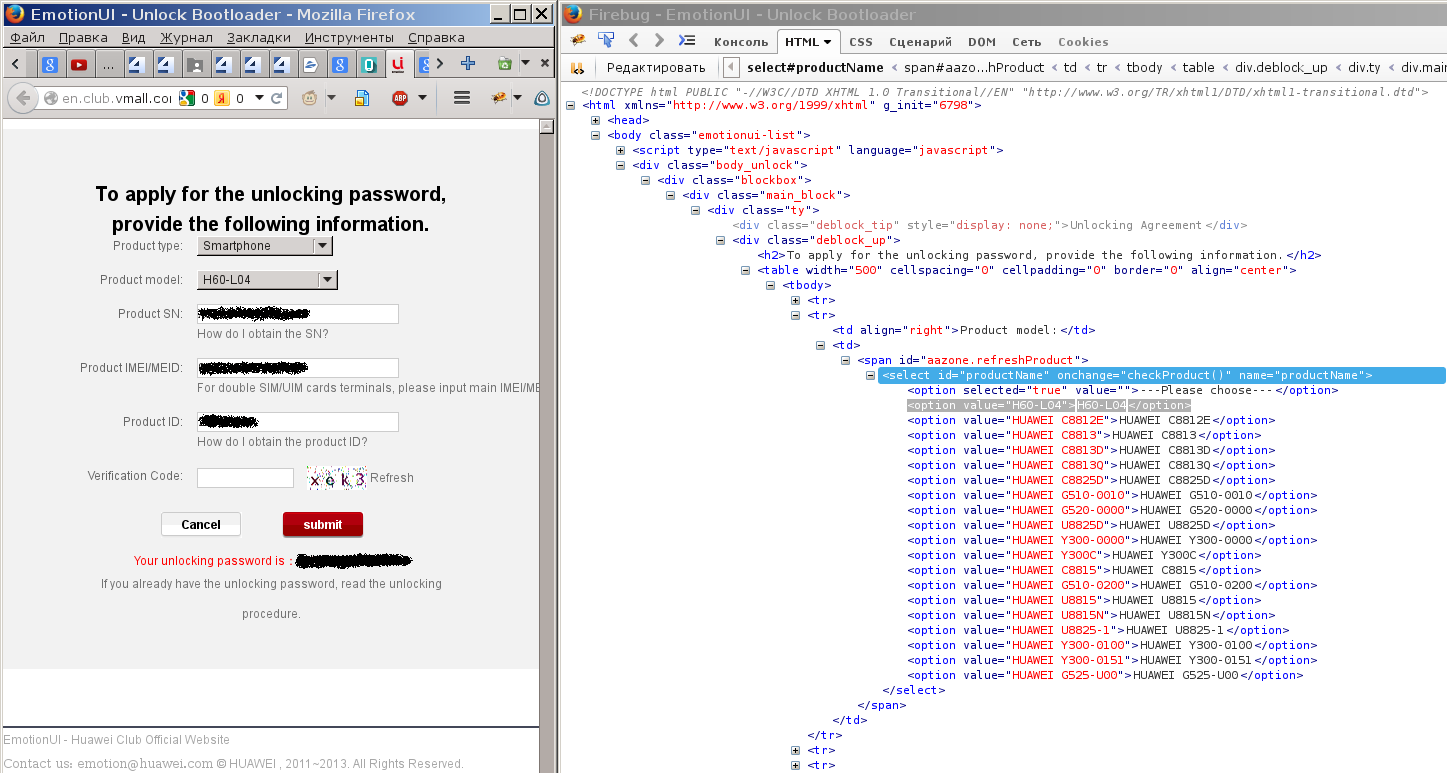Switch to Firebug Консоль tab
Viewport: 1447px width, 773px height.
(x=739, y=42)
